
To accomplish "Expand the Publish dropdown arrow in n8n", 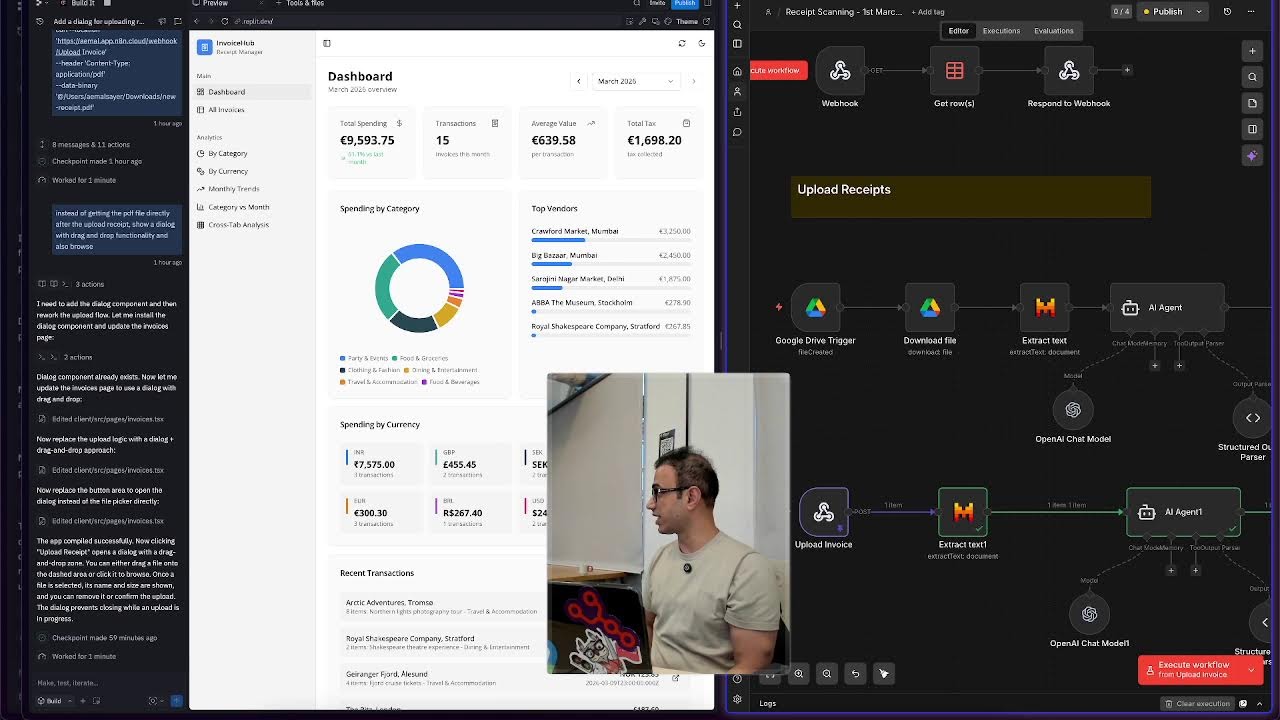I will [1199, 12].
